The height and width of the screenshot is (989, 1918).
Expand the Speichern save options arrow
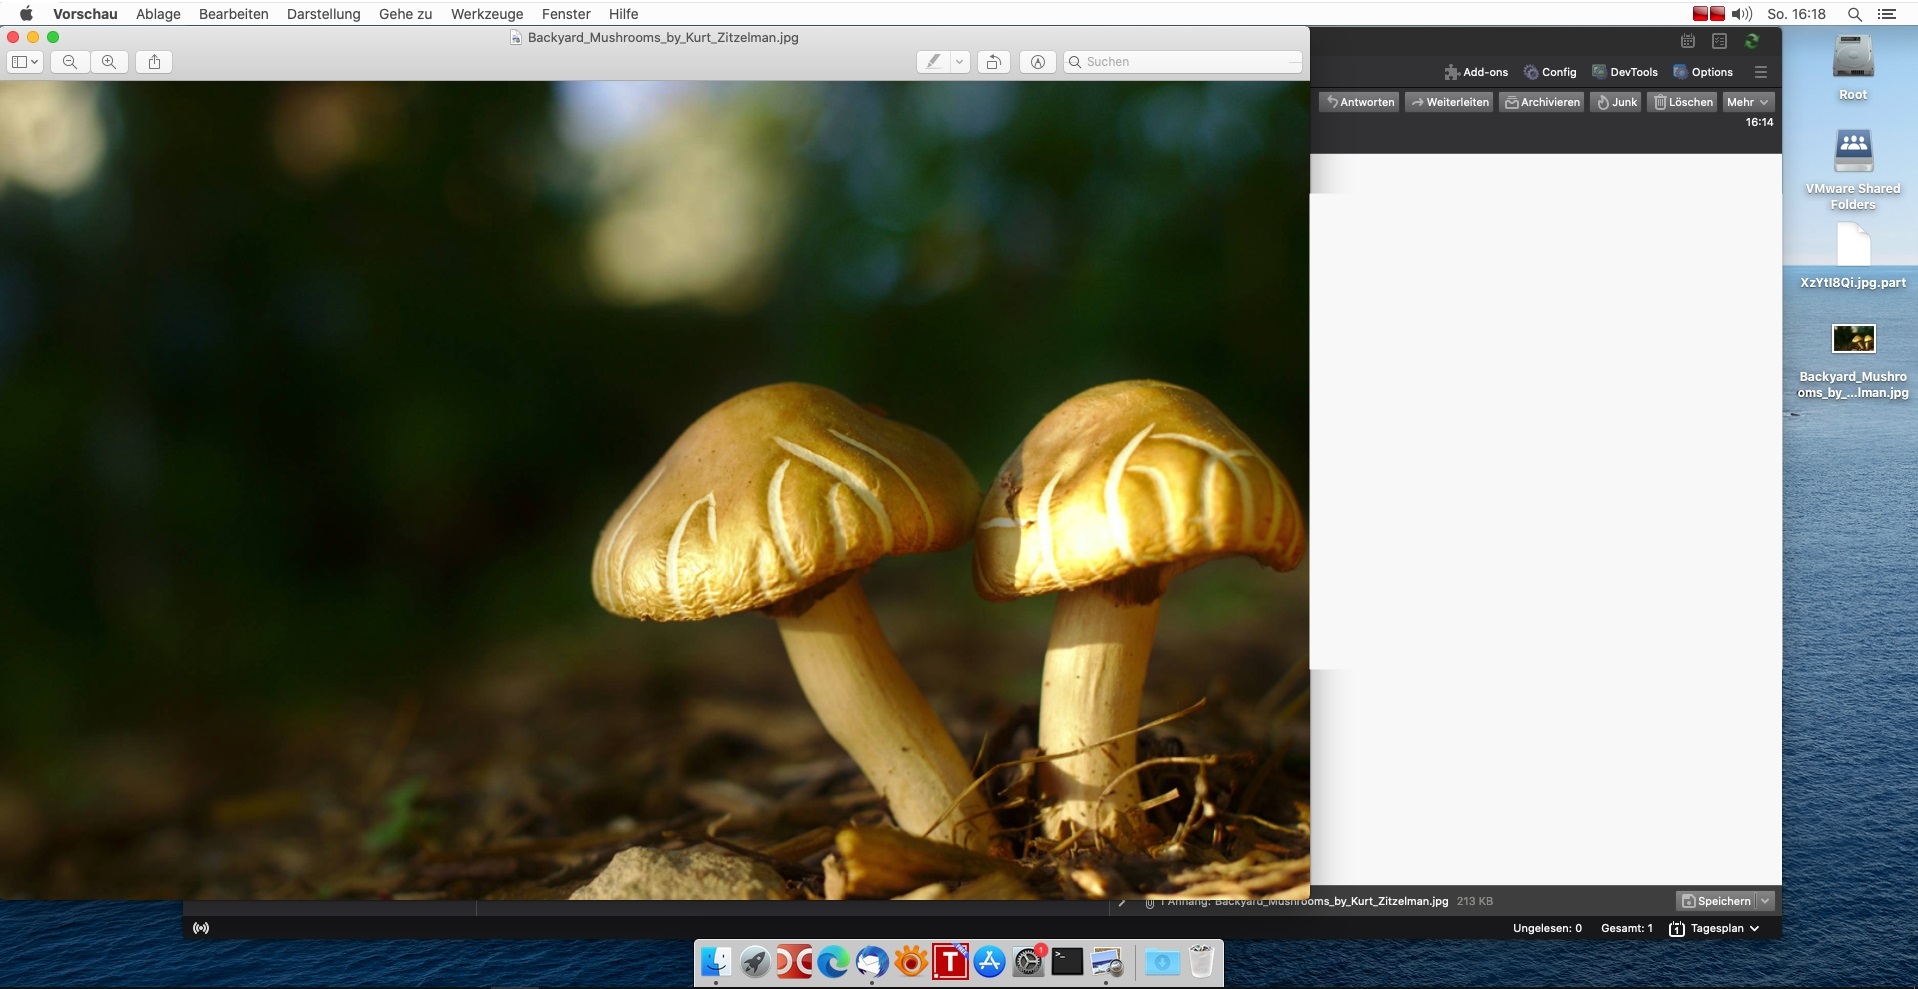(1765, 901)
